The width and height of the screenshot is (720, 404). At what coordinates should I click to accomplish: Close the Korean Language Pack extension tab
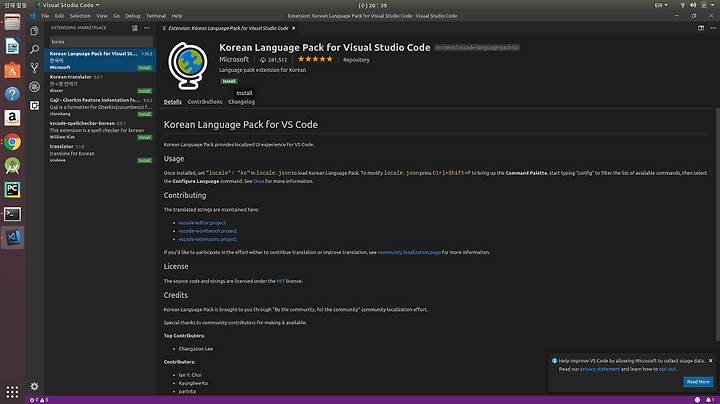coord(293,28)
